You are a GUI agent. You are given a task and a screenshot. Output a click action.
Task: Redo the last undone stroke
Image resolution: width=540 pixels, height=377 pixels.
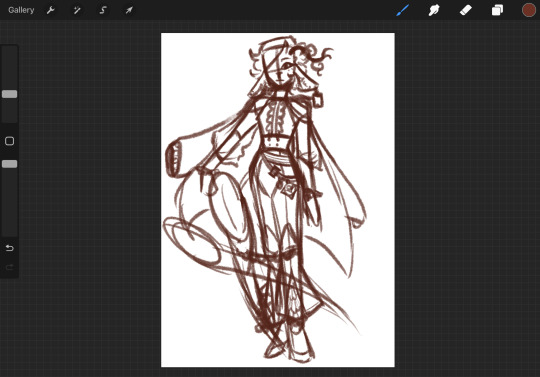pyautogui.click(x=10, y=267)
